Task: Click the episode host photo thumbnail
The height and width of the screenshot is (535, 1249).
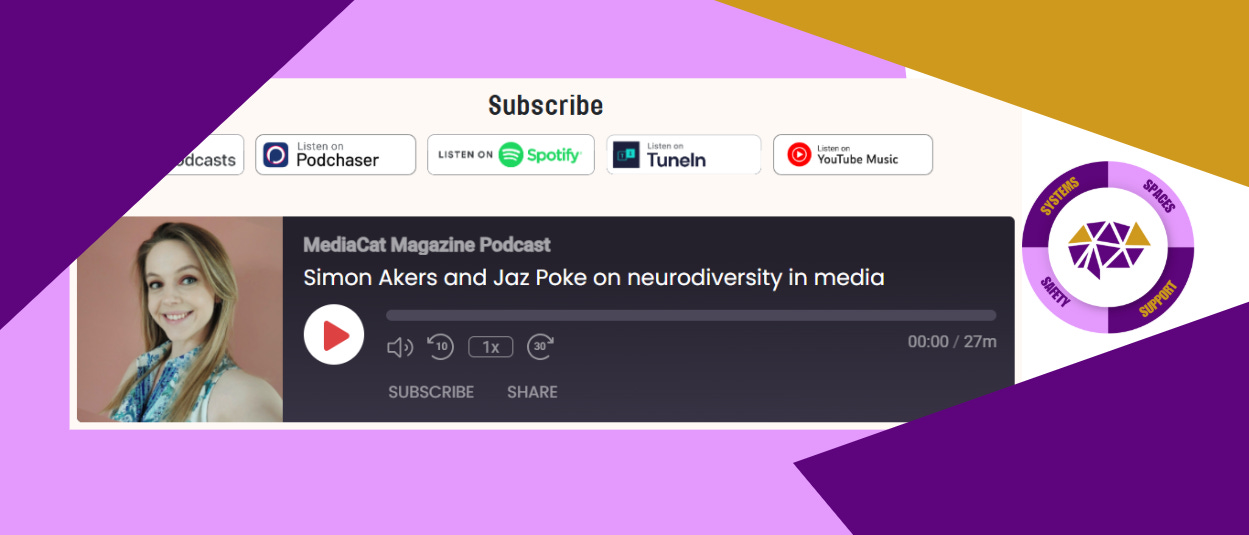Action: (x=180, y=319)
